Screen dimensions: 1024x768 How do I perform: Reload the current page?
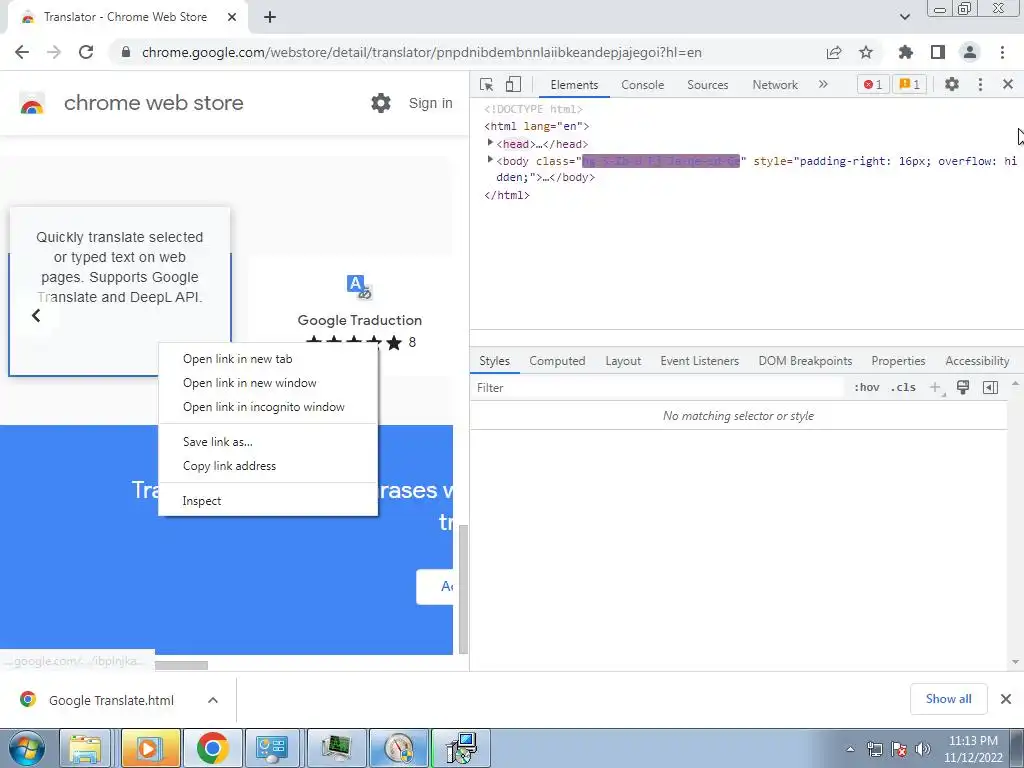point(86,52)
